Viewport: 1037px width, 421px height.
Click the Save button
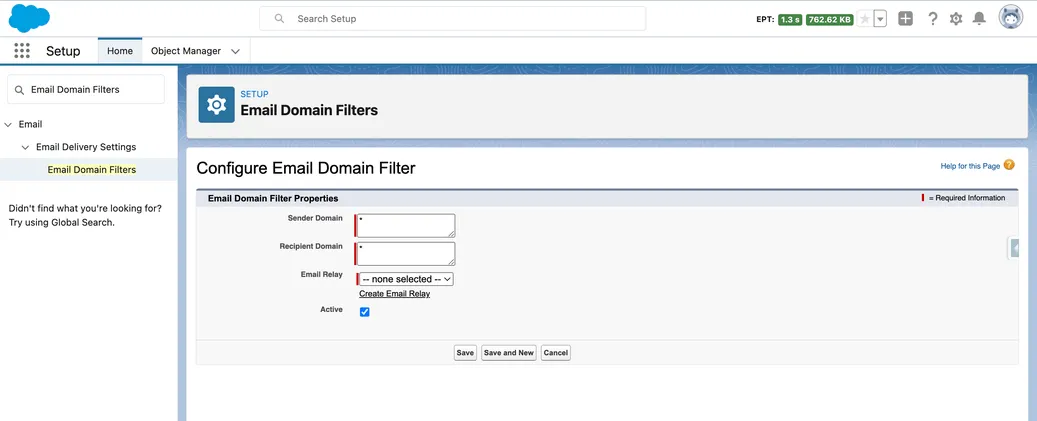point(465,353)
